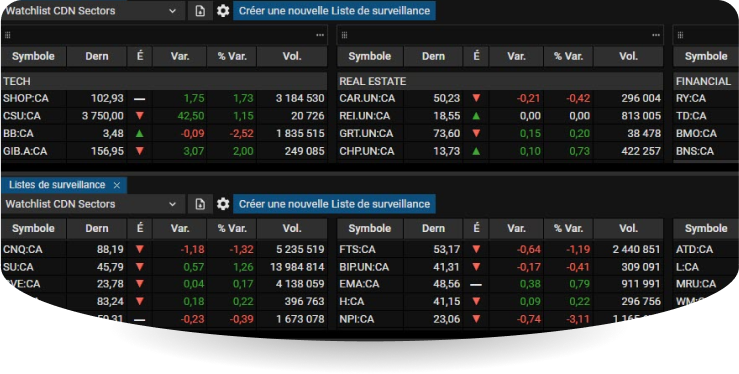Open settings gear in lower watchlist toolbar
This screenshot has height=374, width=739.
click(x=222, y=204)
